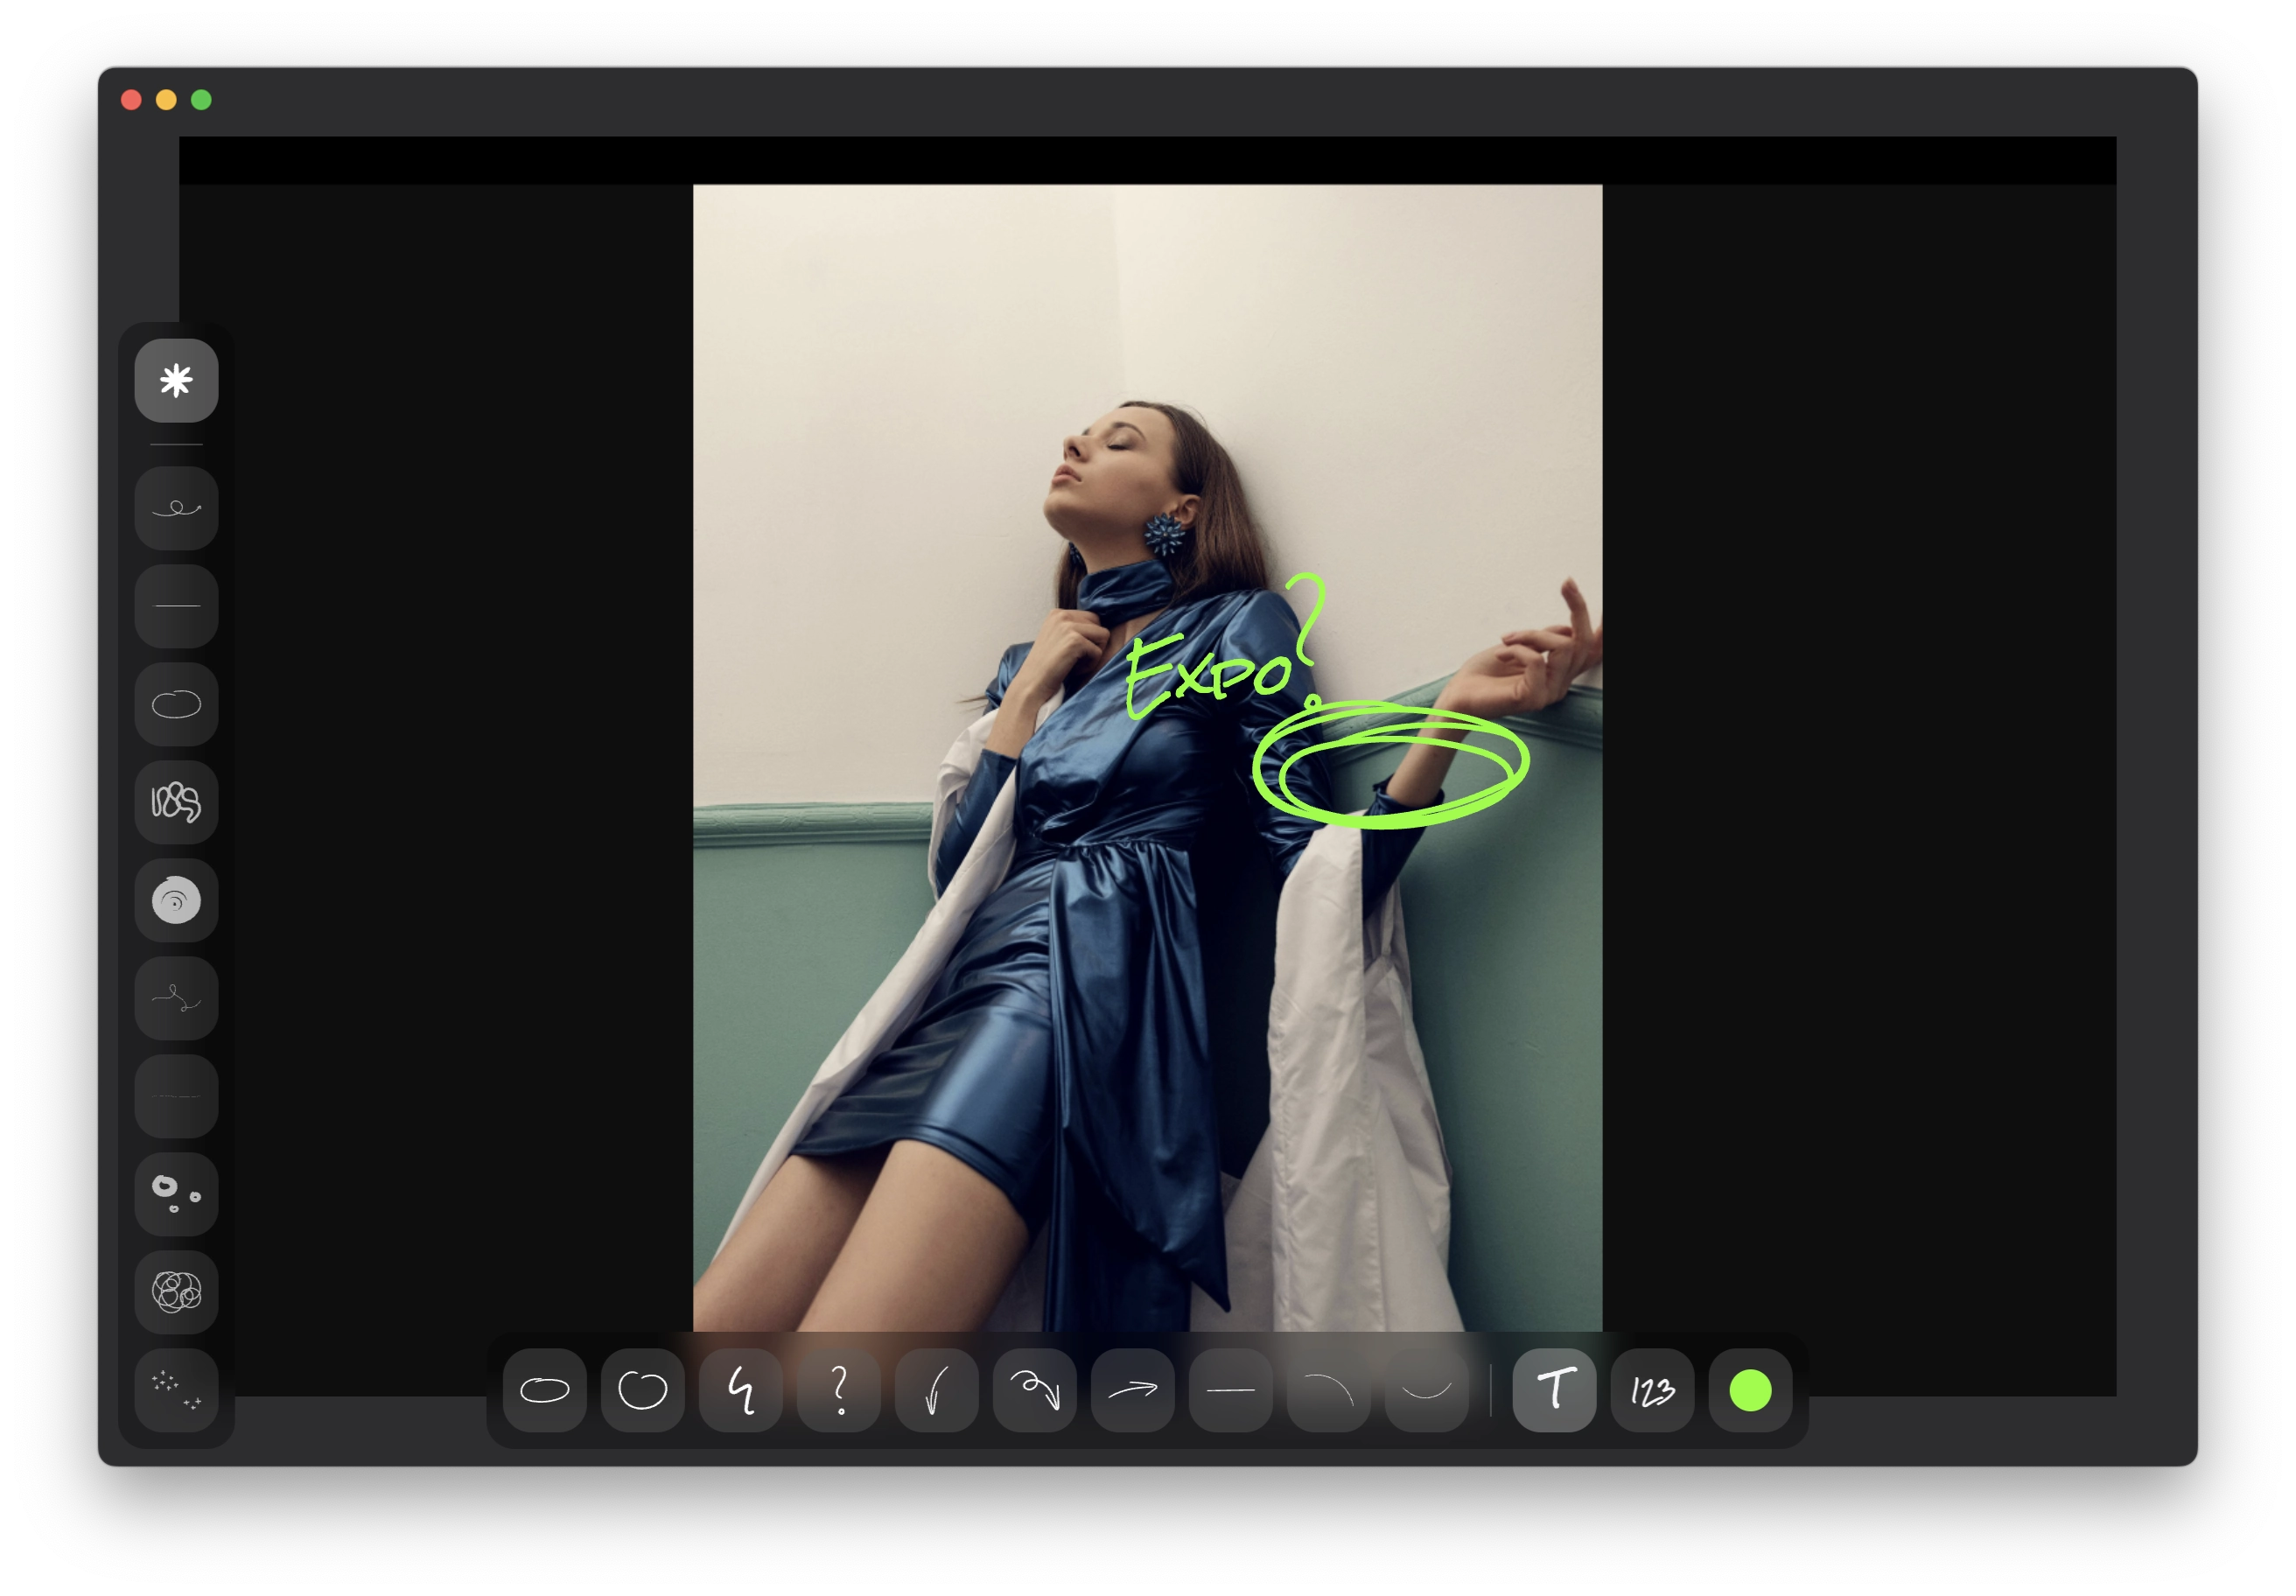Insert the looped arrow stamp

pyautogui.click(x=1035, y=1390)
